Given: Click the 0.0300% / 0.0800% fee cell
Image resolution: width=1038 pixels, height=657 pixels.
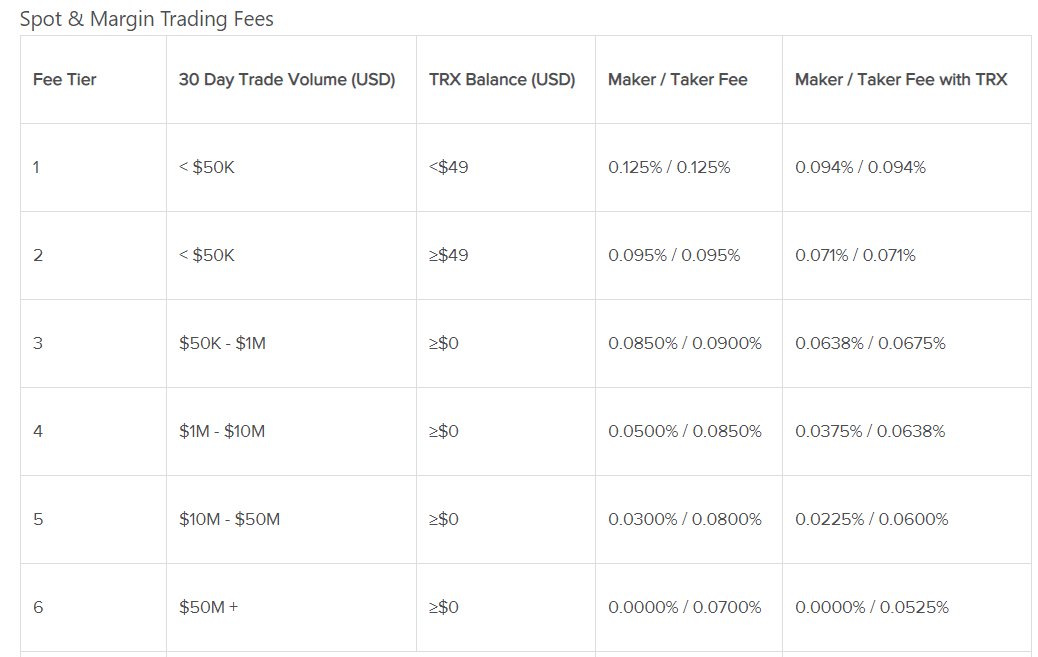Looking at the screenshot, I should [x=685, y=519].
